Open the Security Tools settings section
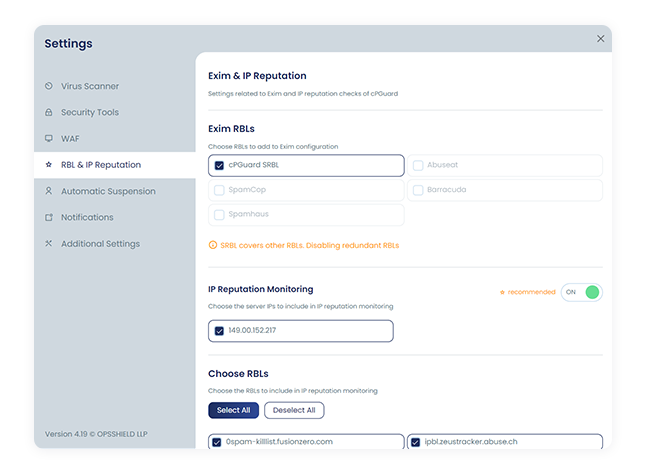The image size is (646, 473). 115,112
